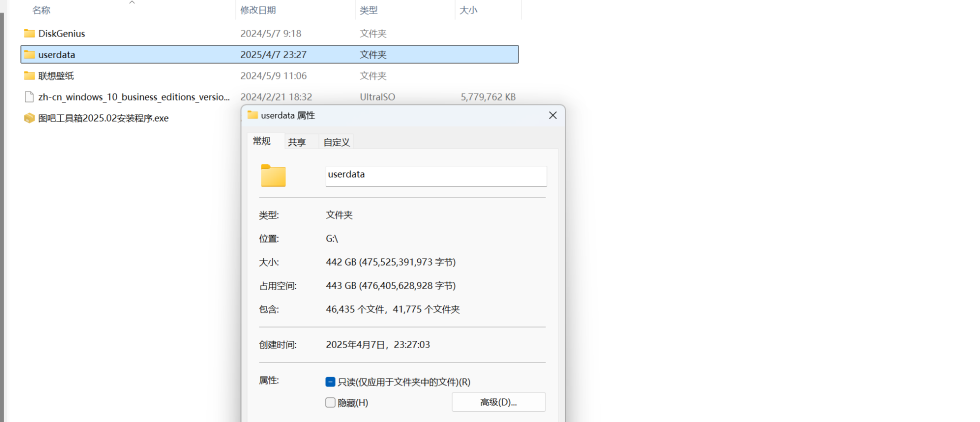Select the DiskGenius folder name
Screen dimensions: 980x422
click(x=61, y=33)
